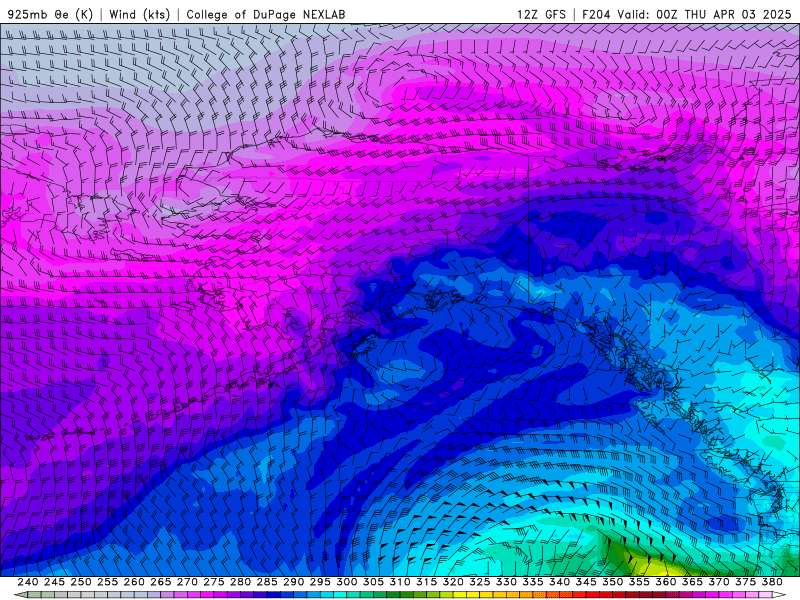Image resolution: width=800 pixels, height=600 pixels.
Task: Click the 330 legend number
Action: coord(506,582)
